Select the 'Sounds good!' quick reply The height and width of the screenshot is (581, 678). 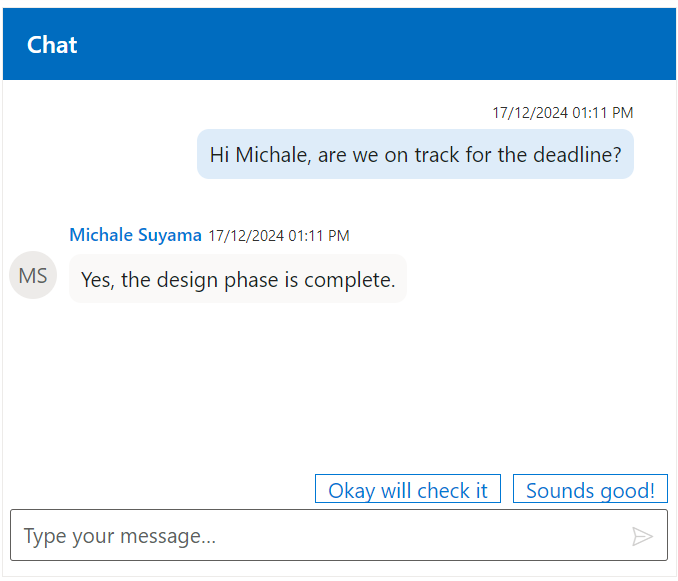[x=590, y=490]
